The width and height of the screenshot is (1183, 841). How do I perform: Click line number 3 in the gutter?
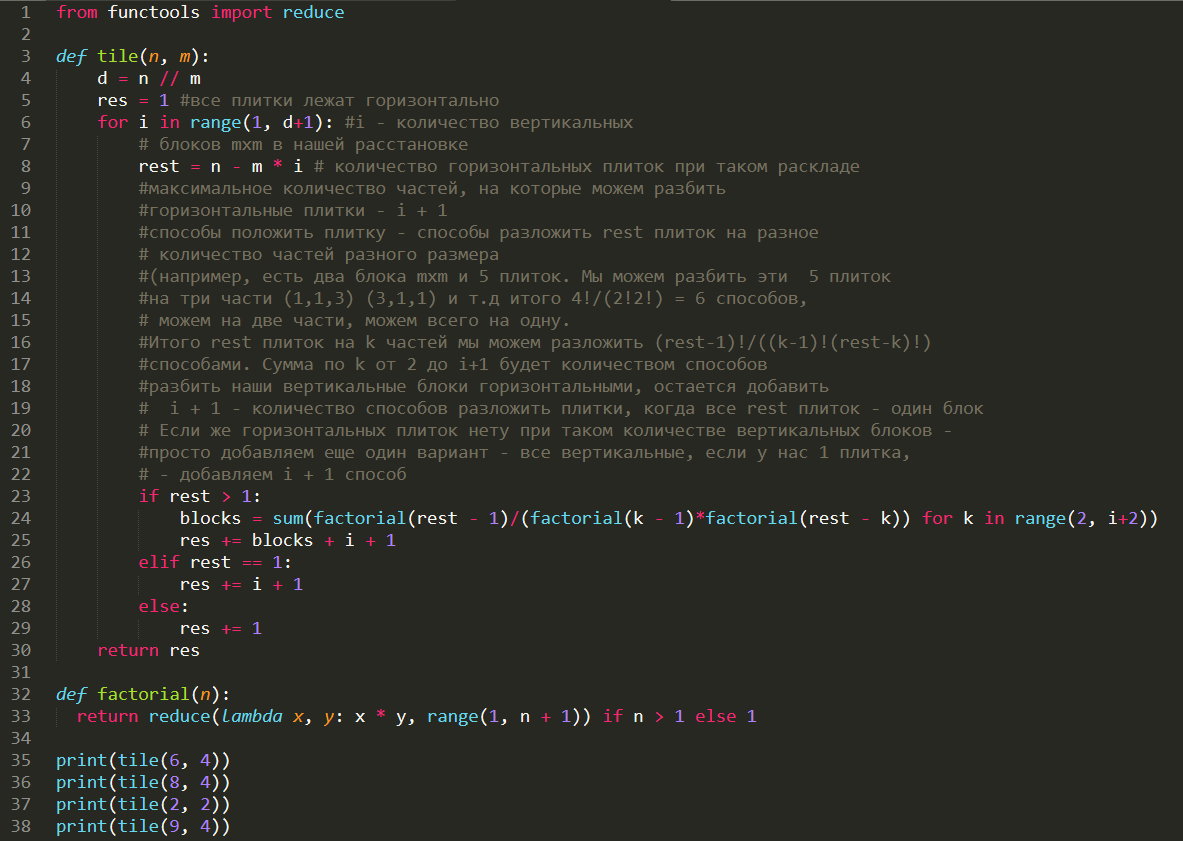pos(26,57)
